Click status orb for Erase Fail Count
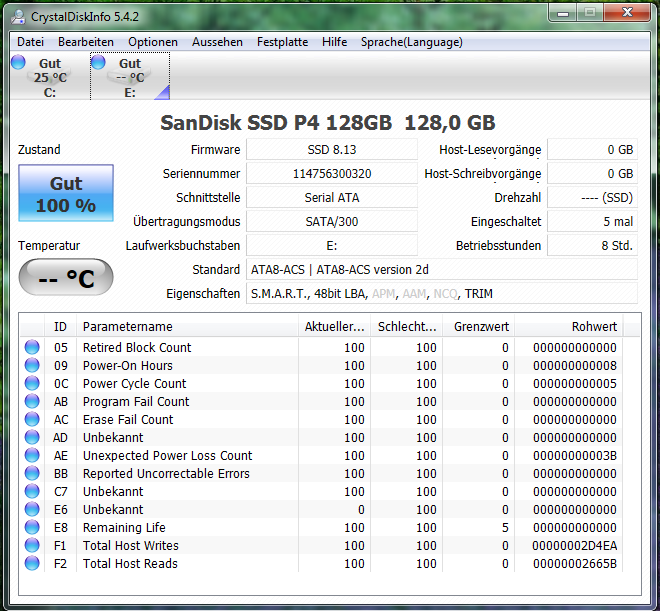 (32, 419)
